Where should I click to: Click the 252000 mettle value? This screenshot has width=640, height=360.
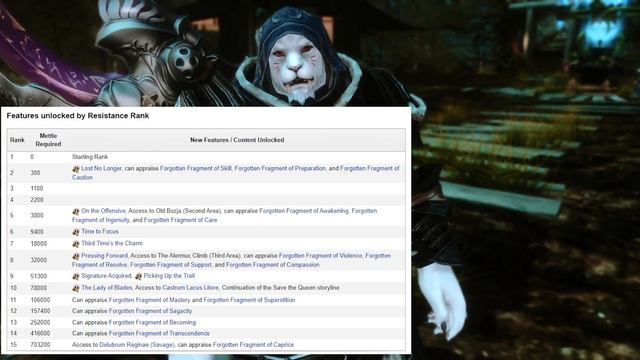click(x=40, y=322)
